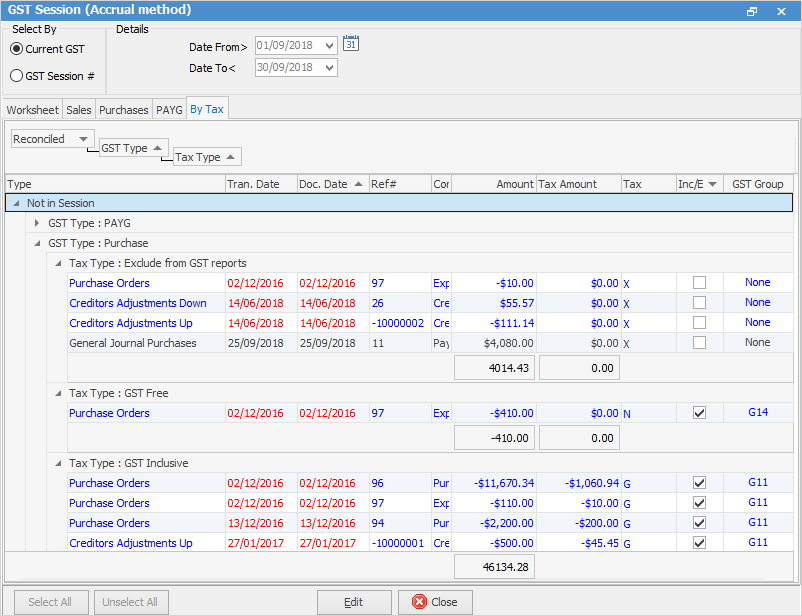Click the Edit button
The image size is (802, 616).
click(354, 602)
